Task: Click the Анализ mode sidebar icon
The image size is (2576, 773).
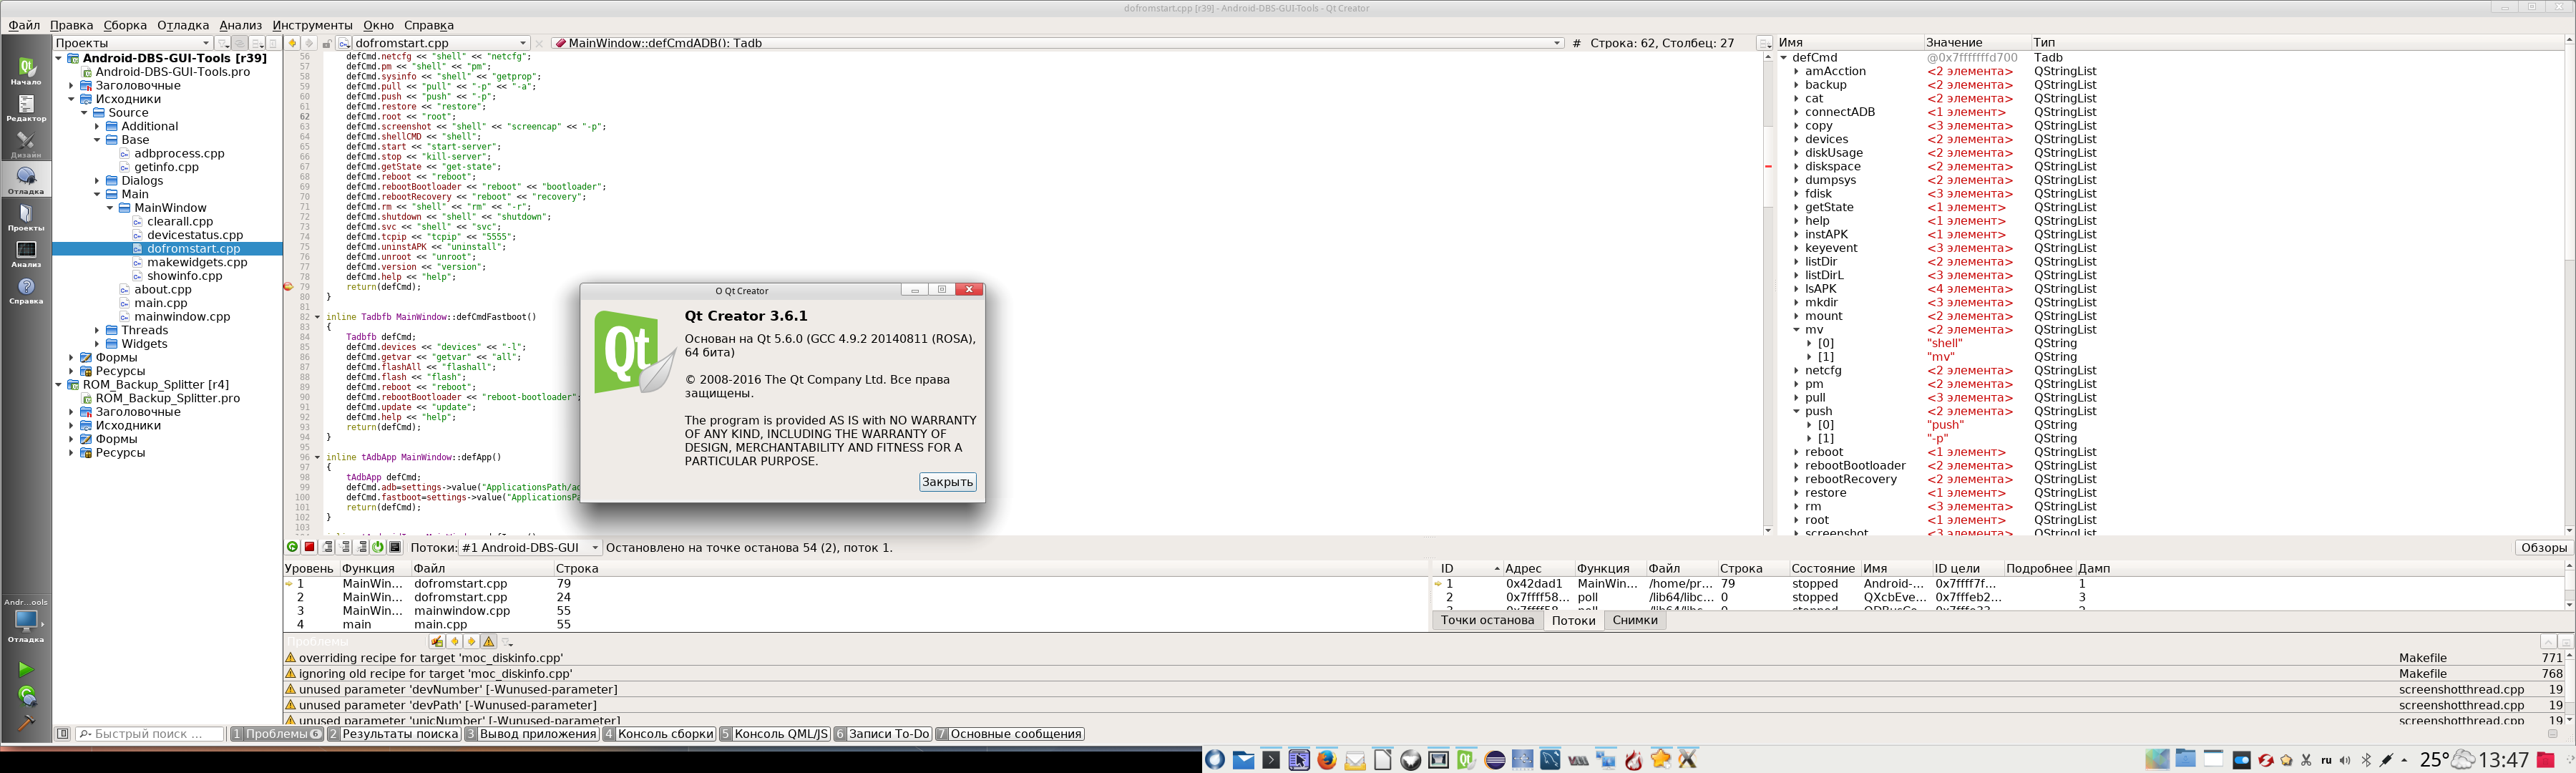Action: [x=26, y=254]
